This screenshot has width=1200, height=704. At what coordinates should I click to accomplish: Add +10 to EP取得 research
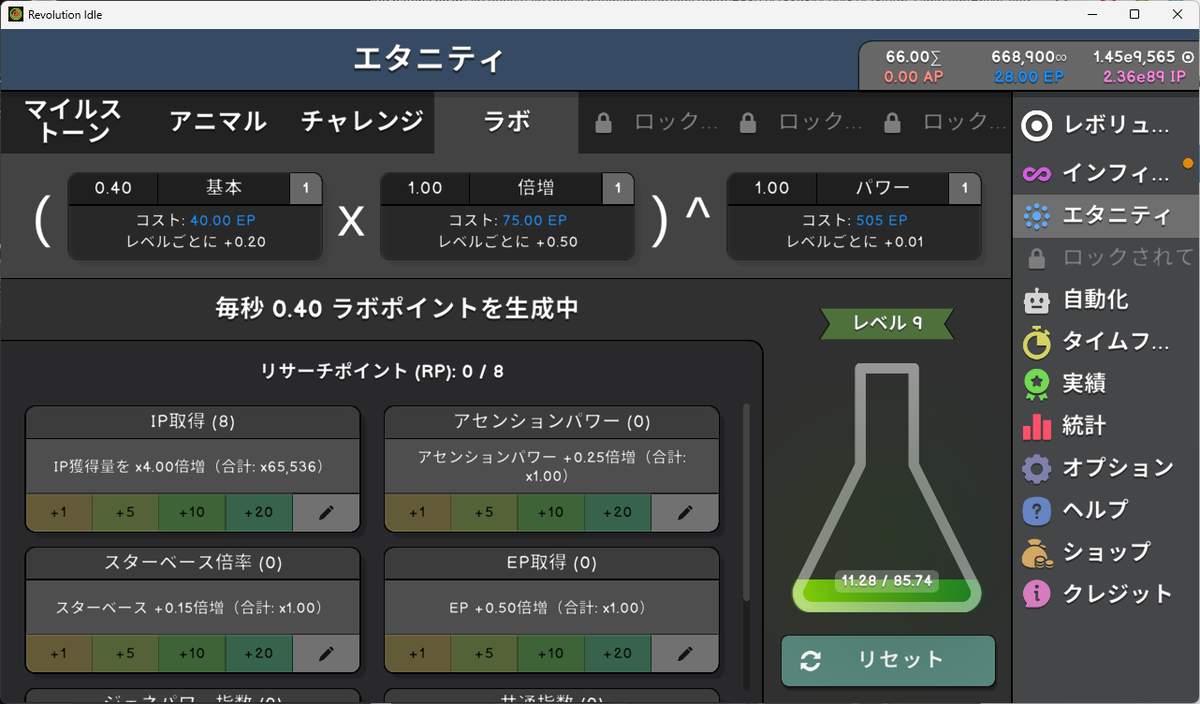coord(551,653)
